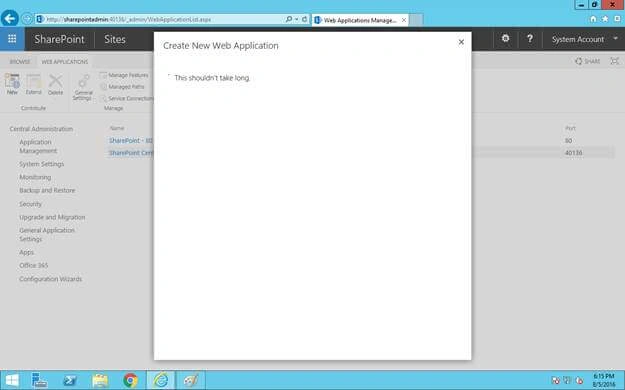Click the browser home icon

pos(593,19)
